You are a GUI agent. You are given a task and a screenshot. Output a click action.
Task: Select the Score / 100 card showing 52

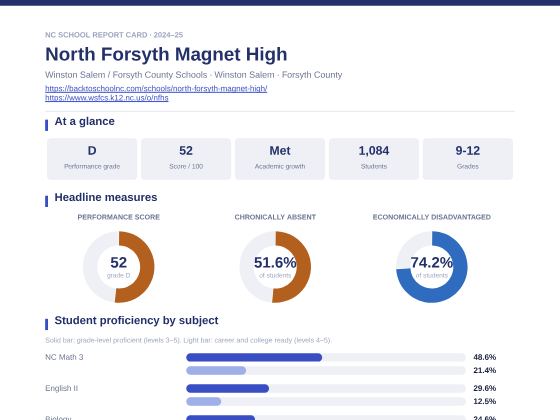(186, 159)
